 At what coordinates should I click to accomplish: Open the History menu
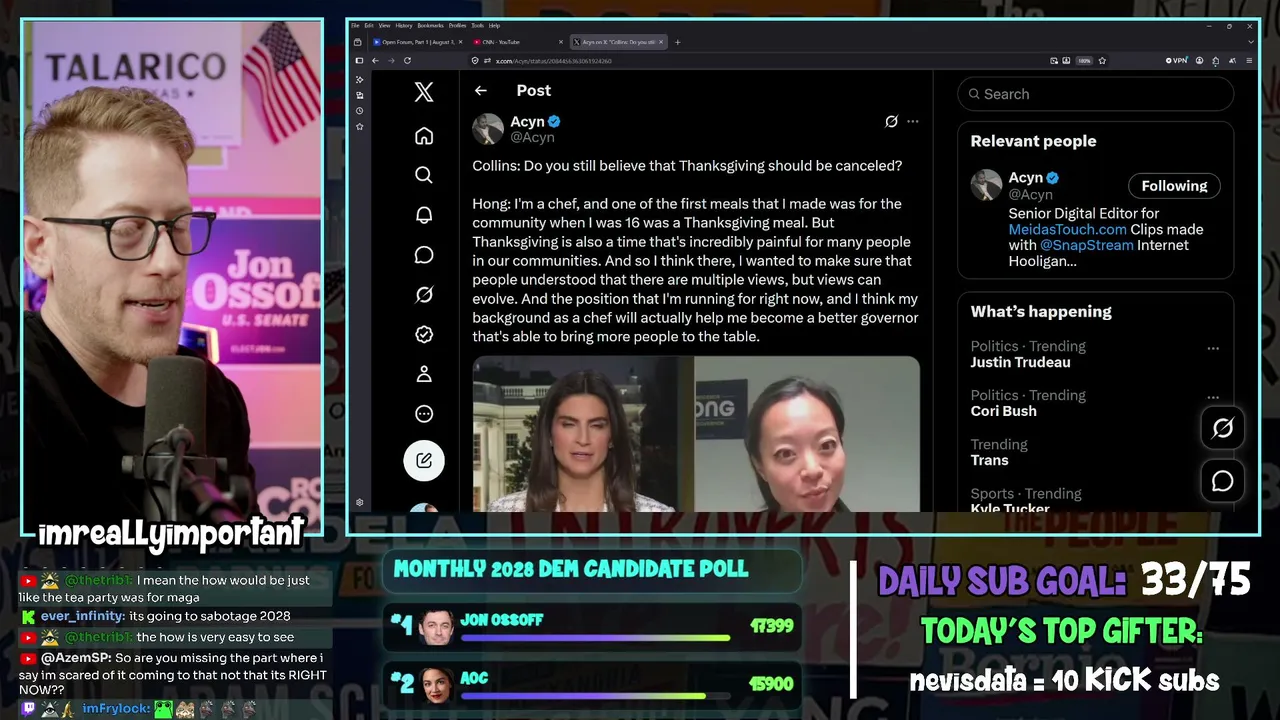click(x=404, y=25)
